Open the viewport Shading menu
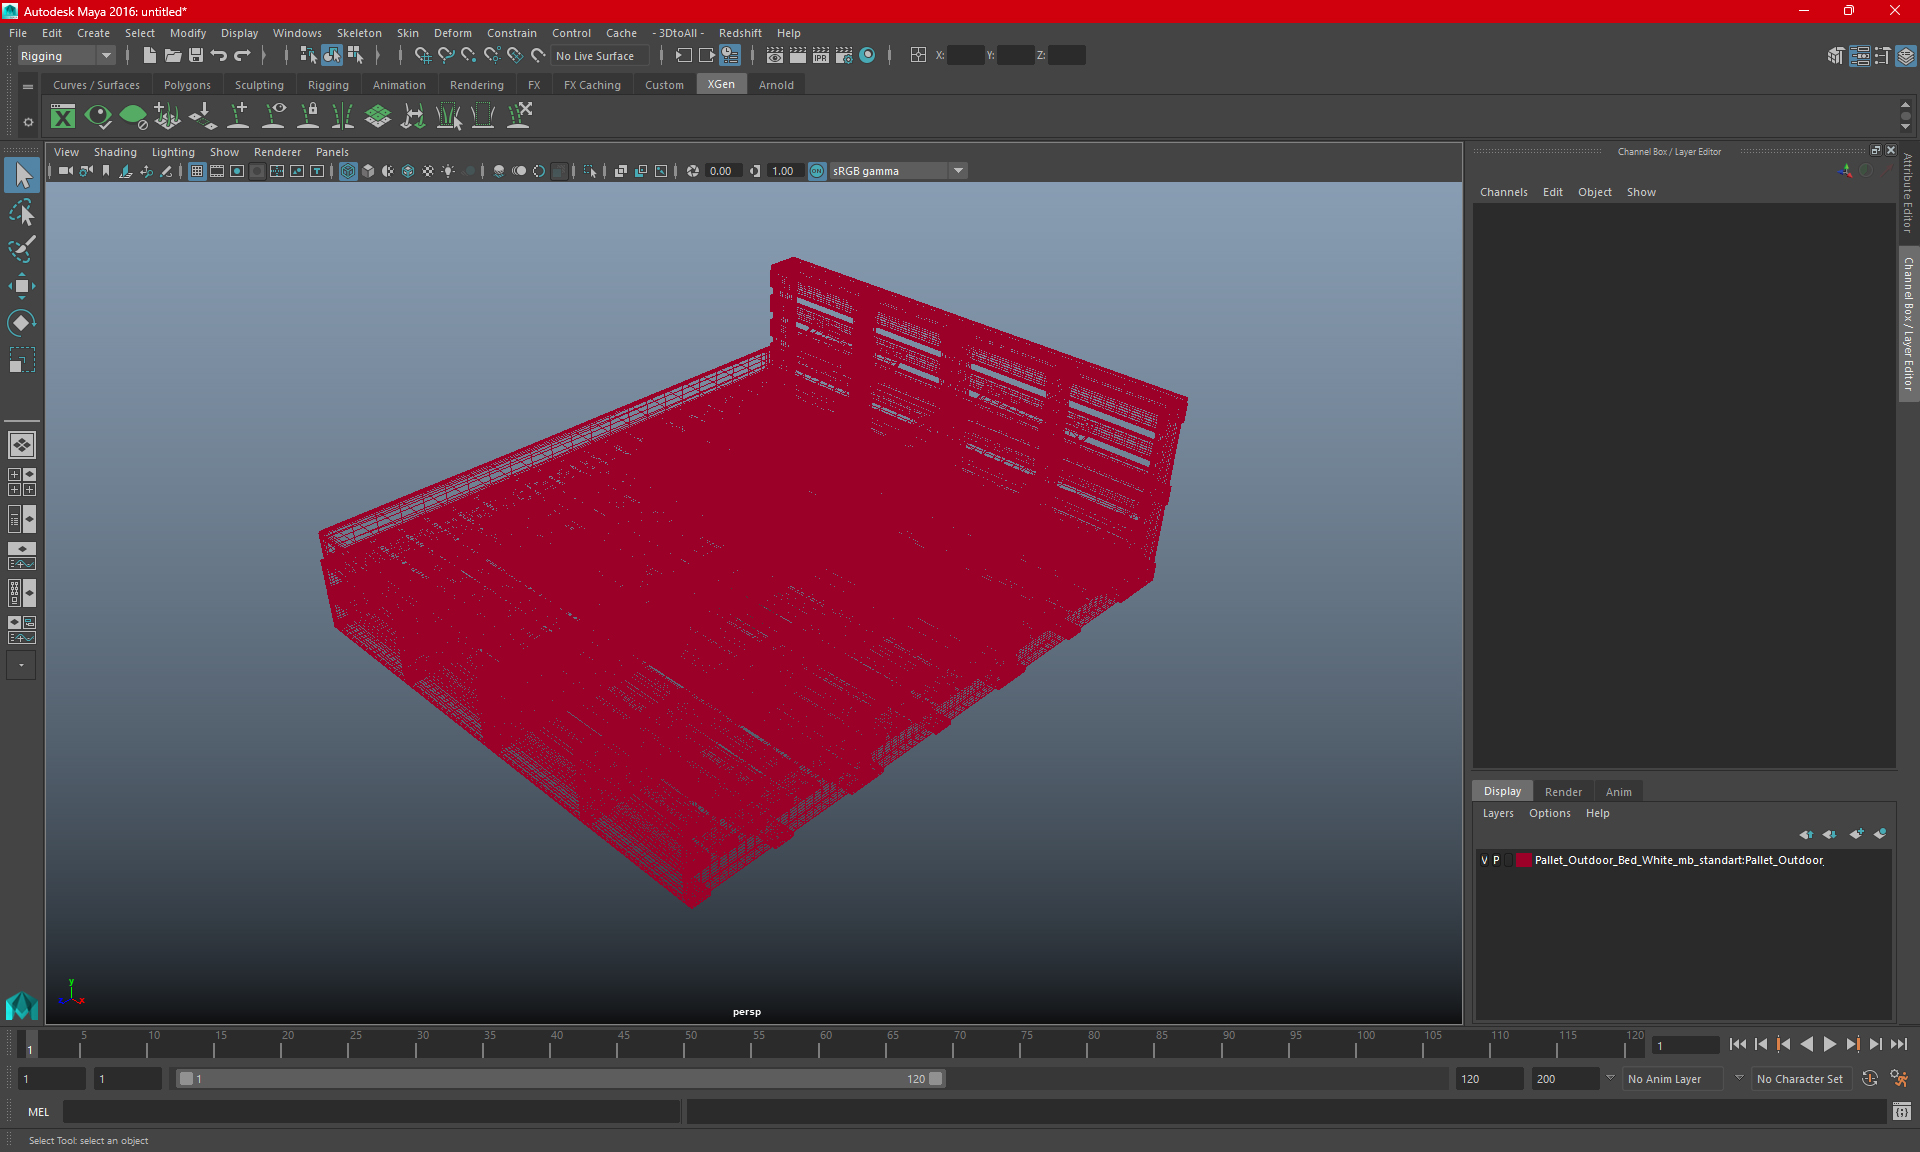 (x=115, y=152)
